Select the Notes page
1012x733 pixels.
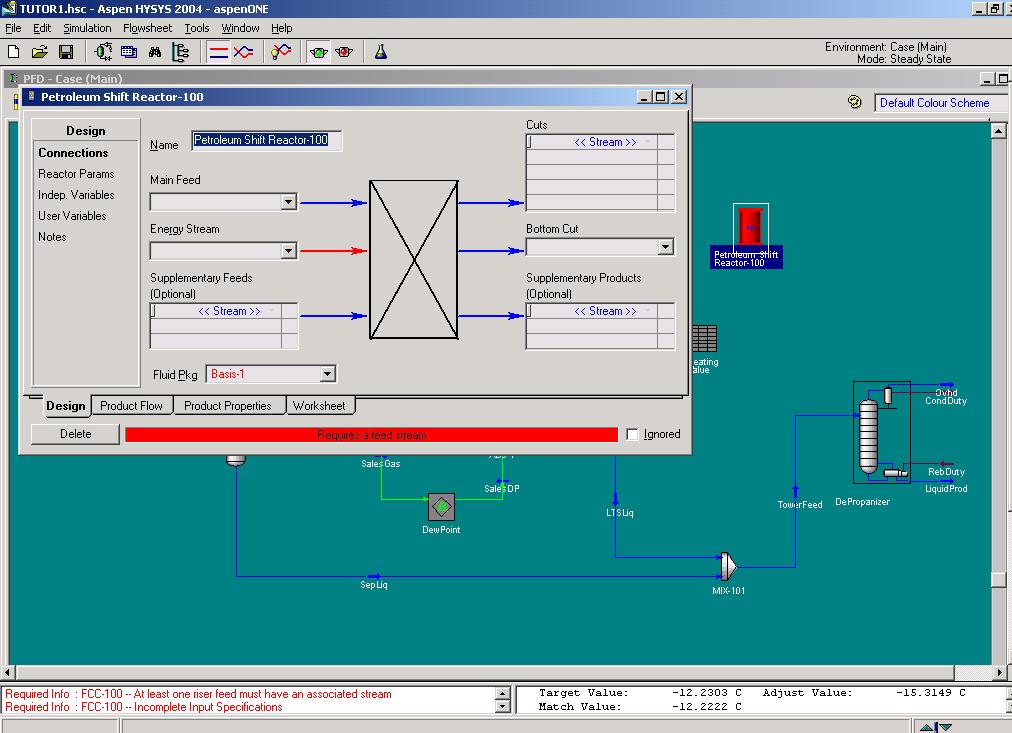52,237
